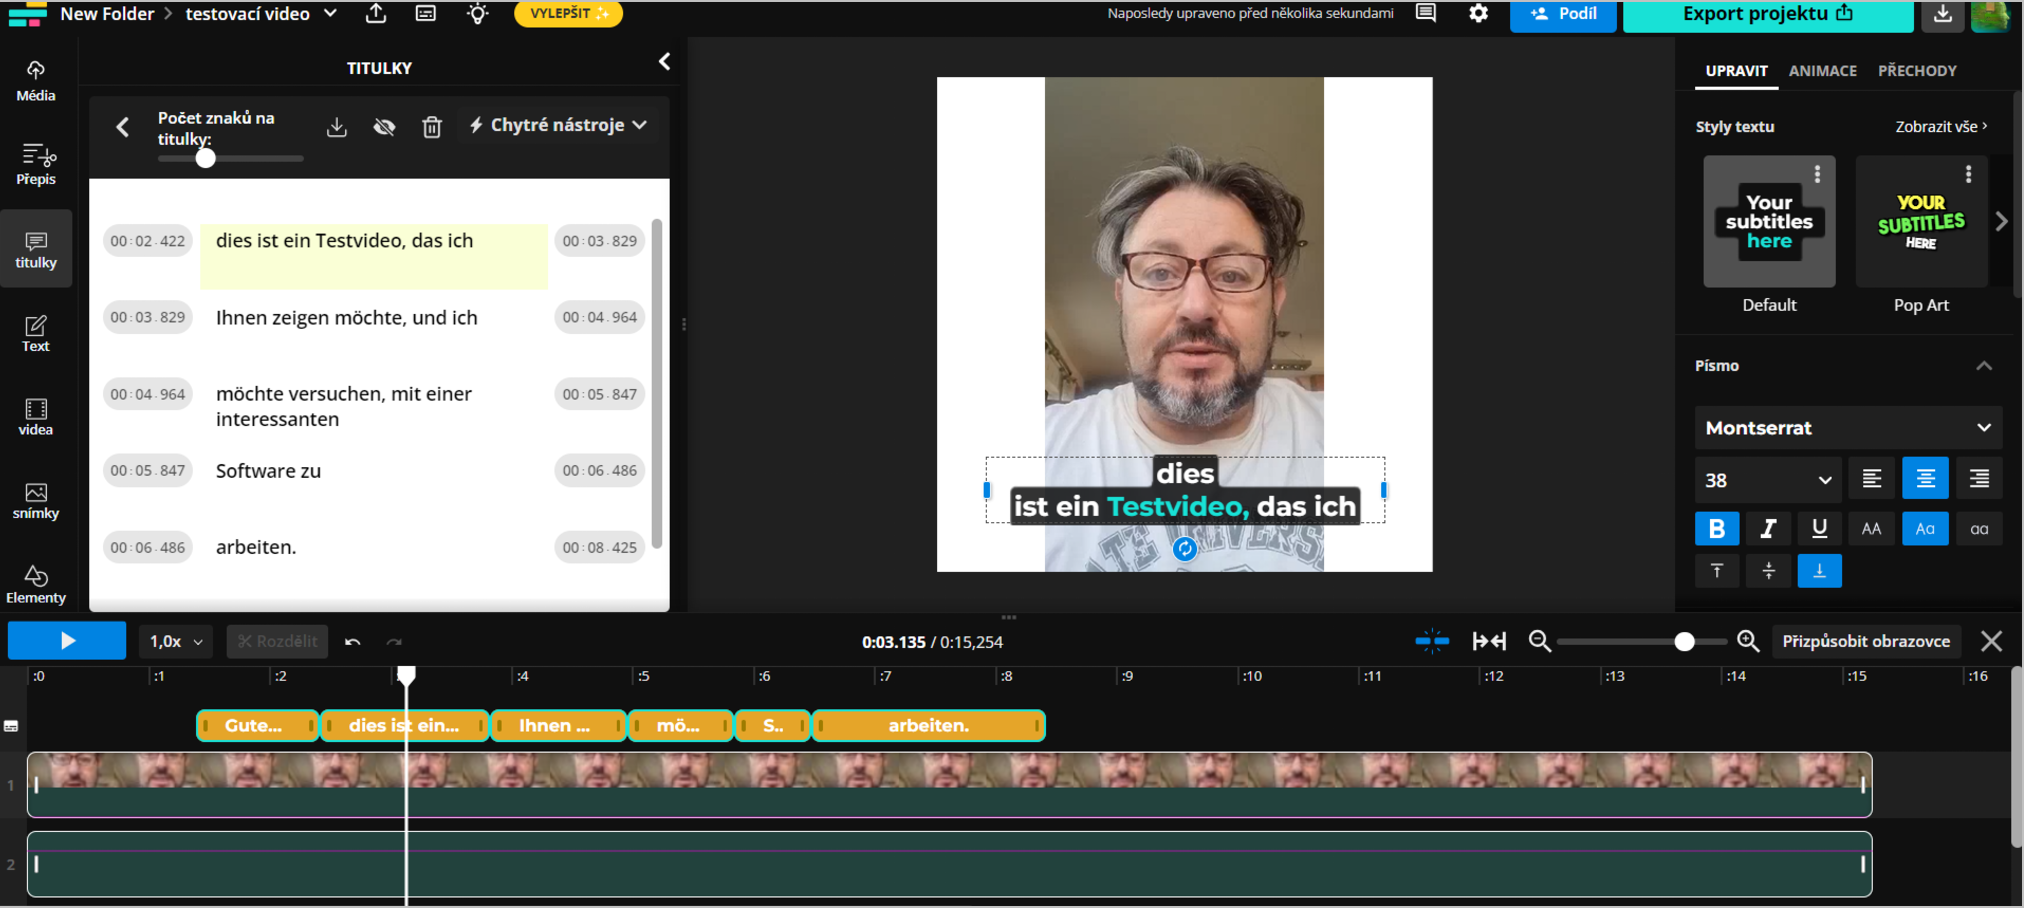Viewport: 2024px width, 908px height.
Task: Open the Elementy sidebar panel
Action: pos(36,585)
